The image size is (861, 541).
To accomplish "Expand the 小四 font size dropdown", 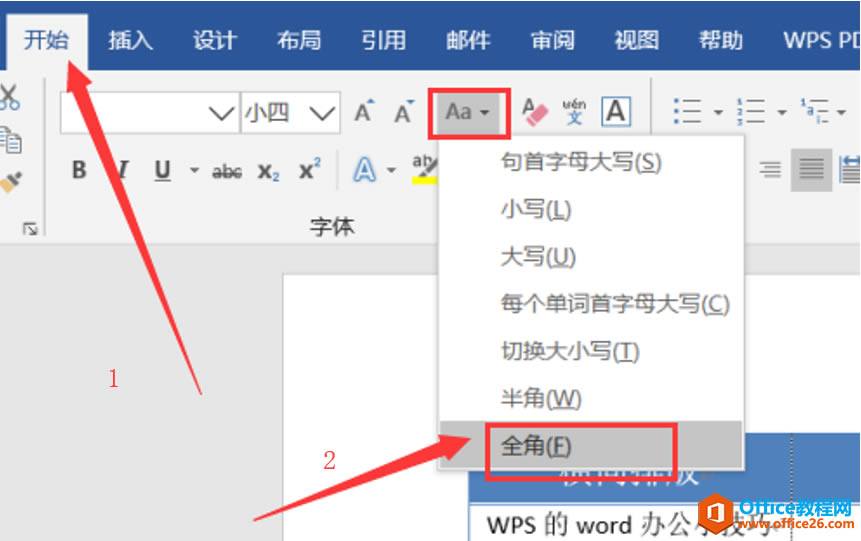I will click(322, 114).
